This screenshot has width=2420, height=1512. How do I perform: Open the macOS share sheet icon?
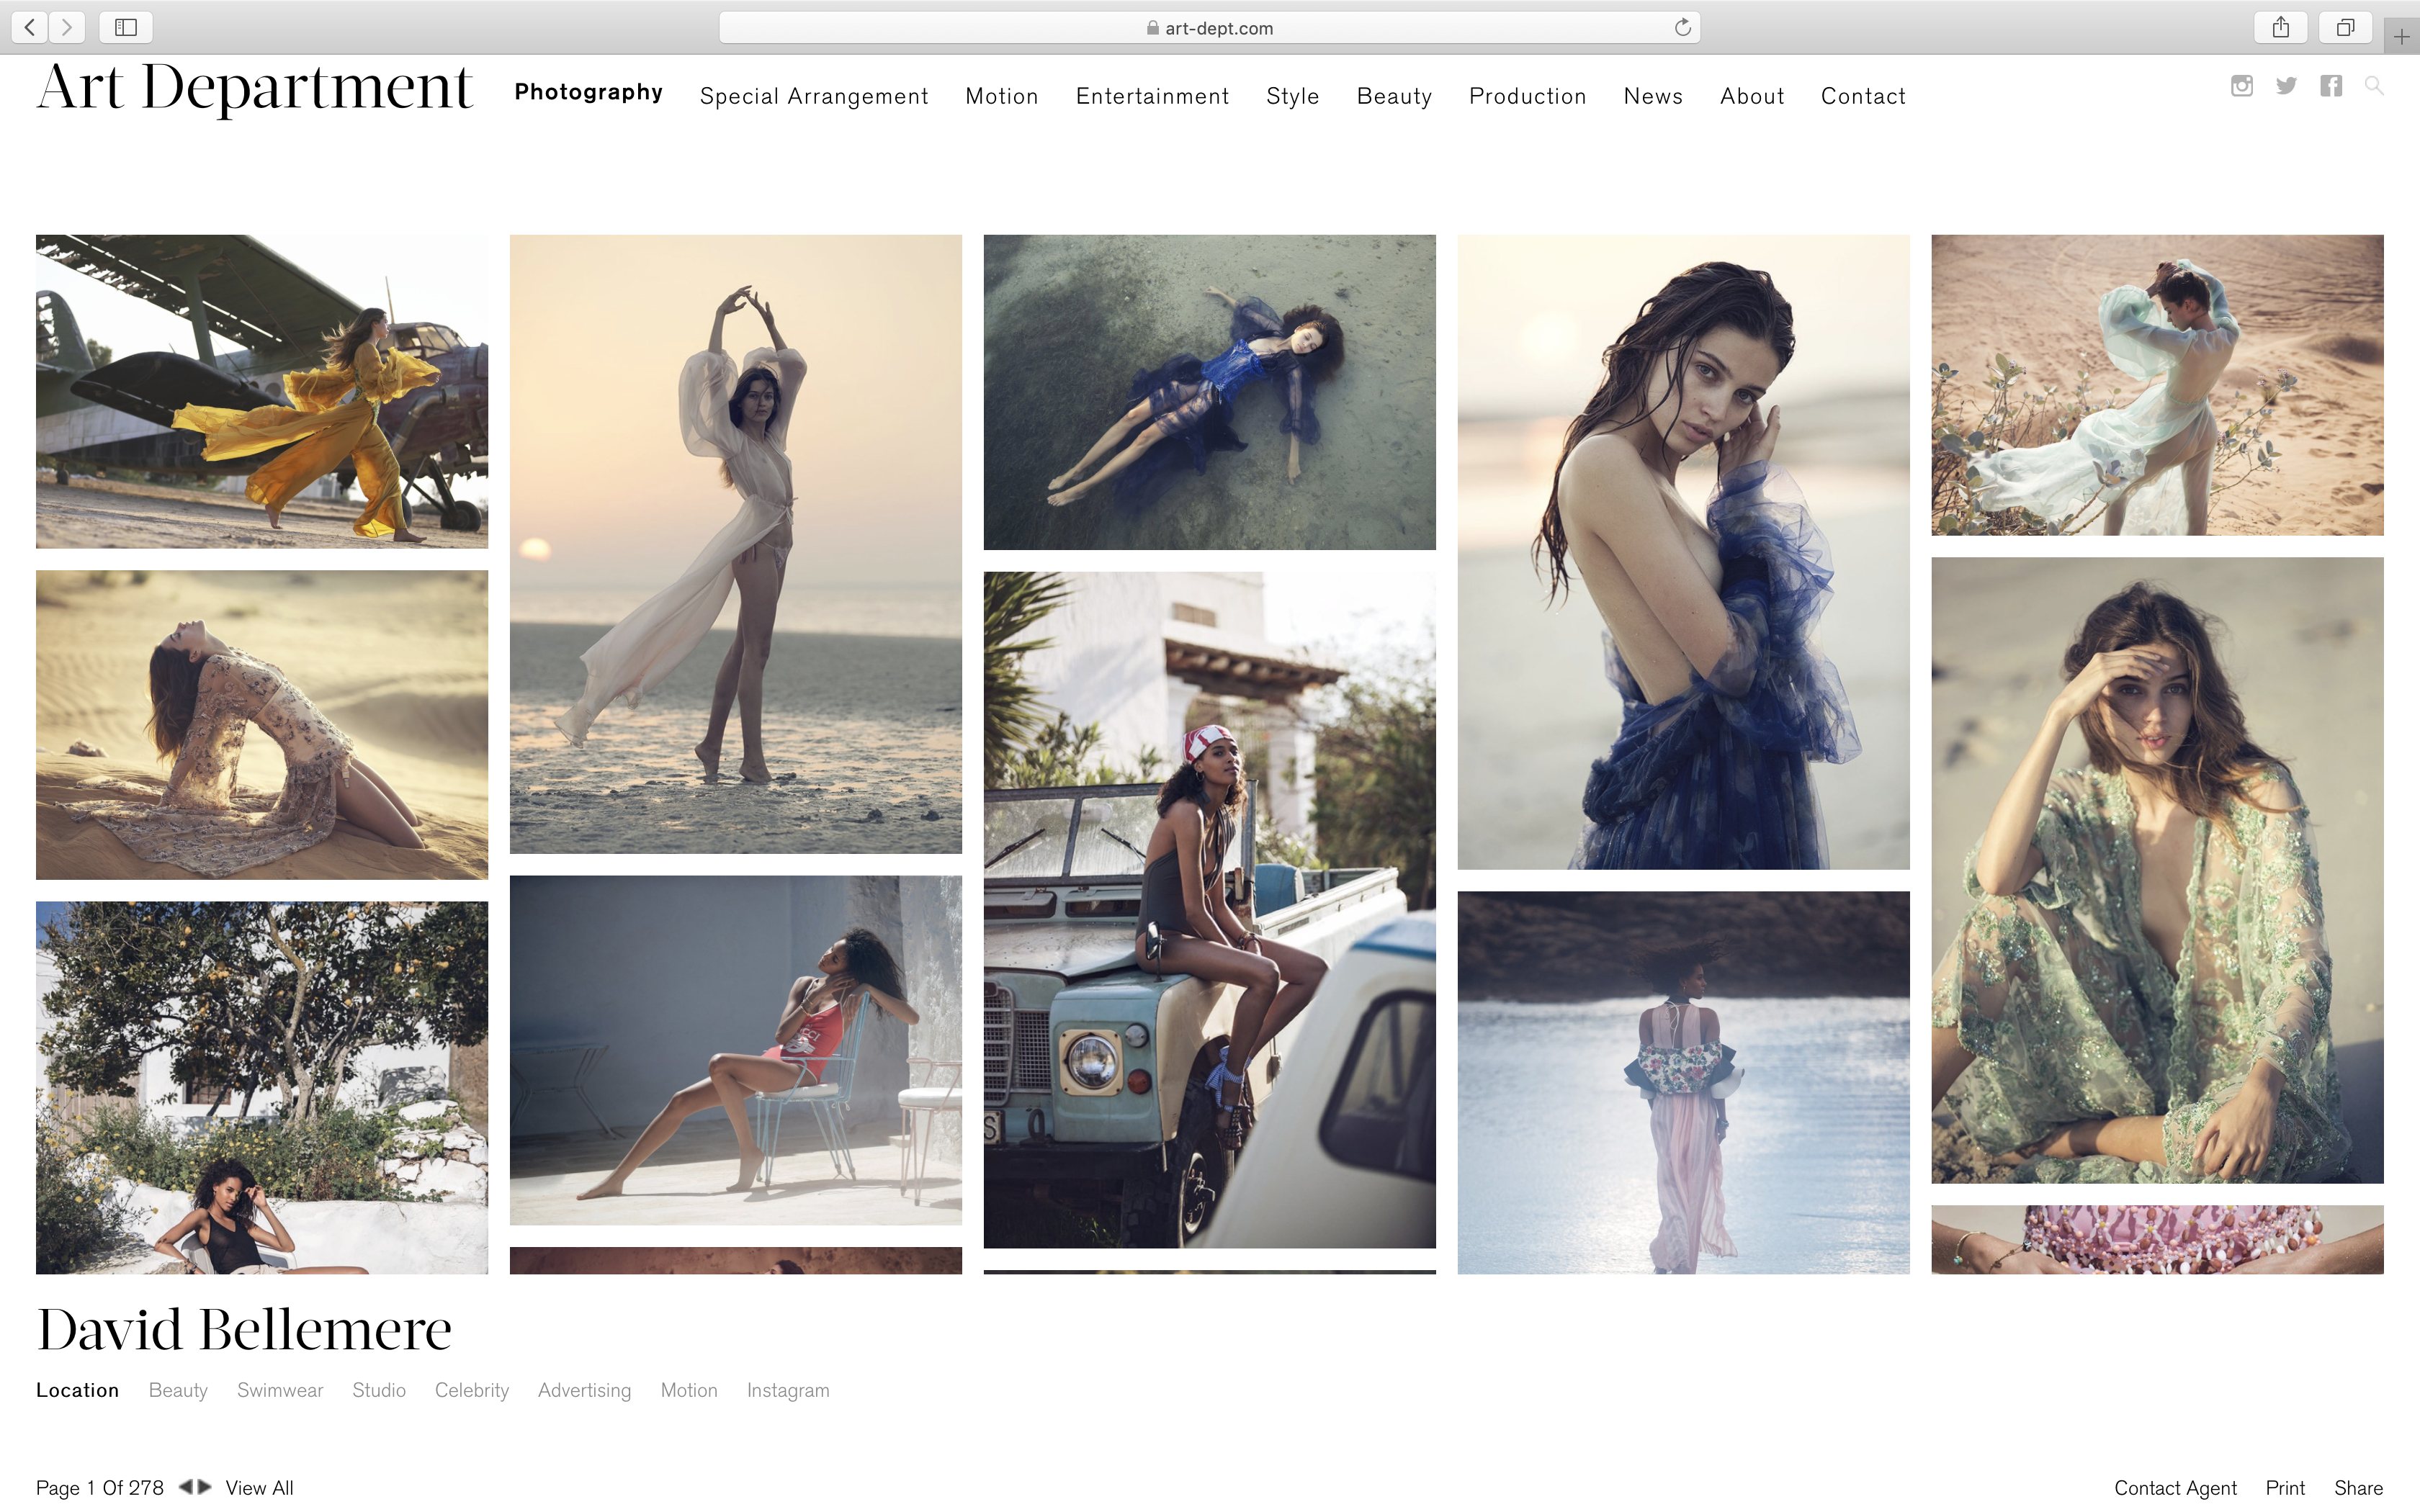(x=2281, y=27)
